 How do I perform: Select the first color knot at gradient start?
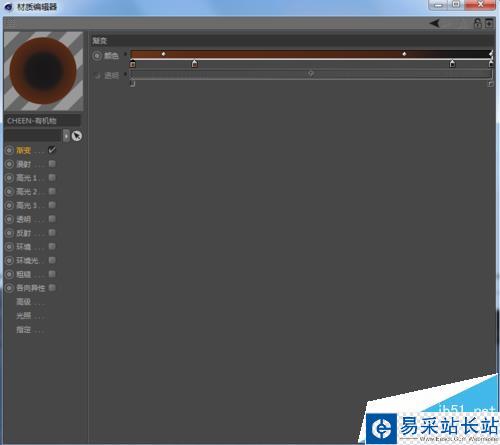coord(133,64)
